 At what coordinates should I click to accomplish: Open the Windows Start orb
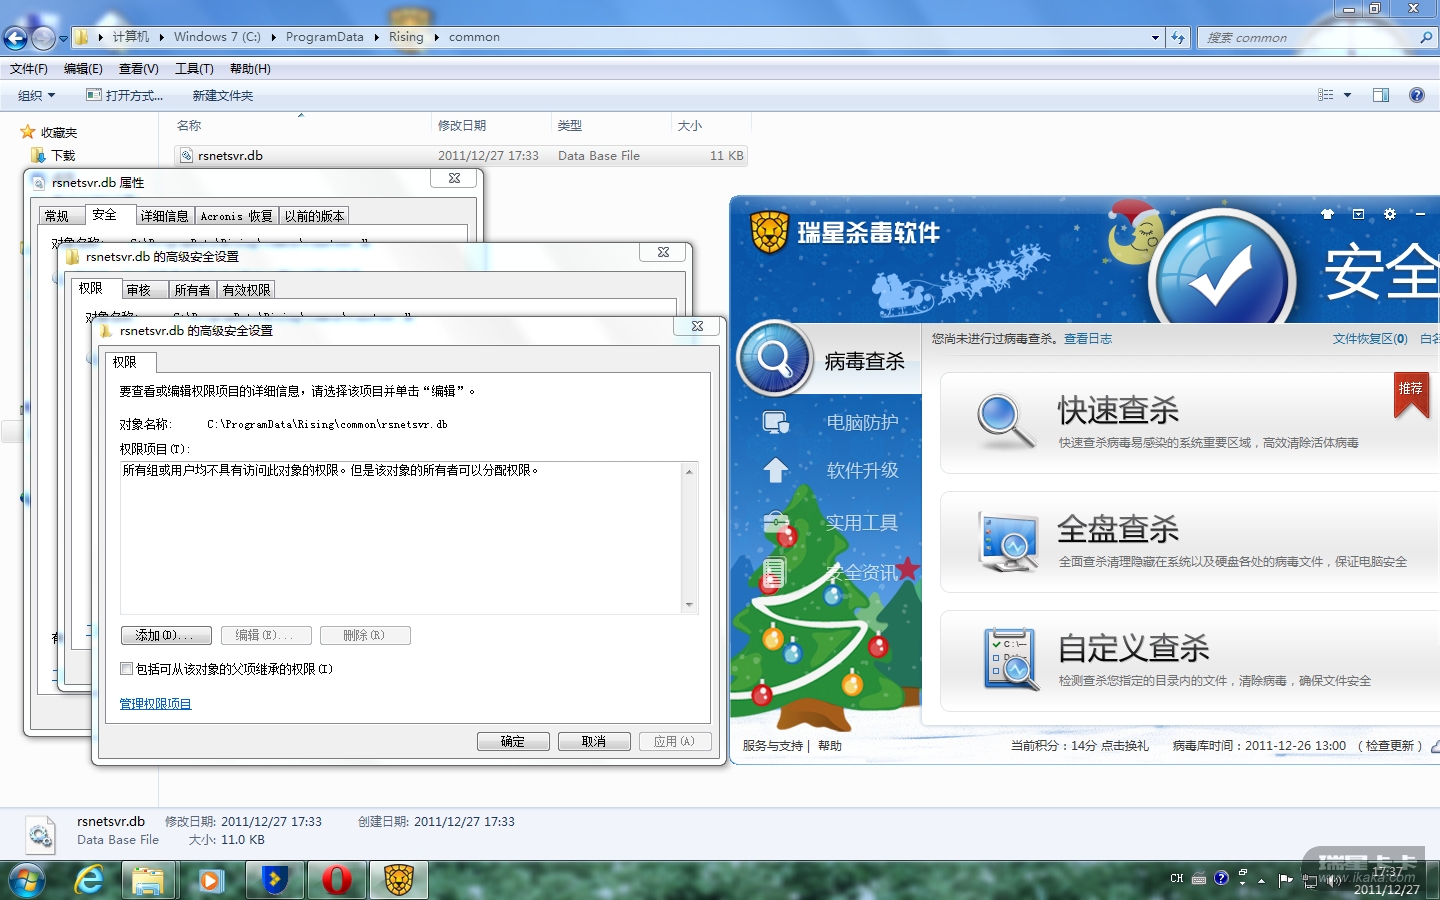coord(27,881)
